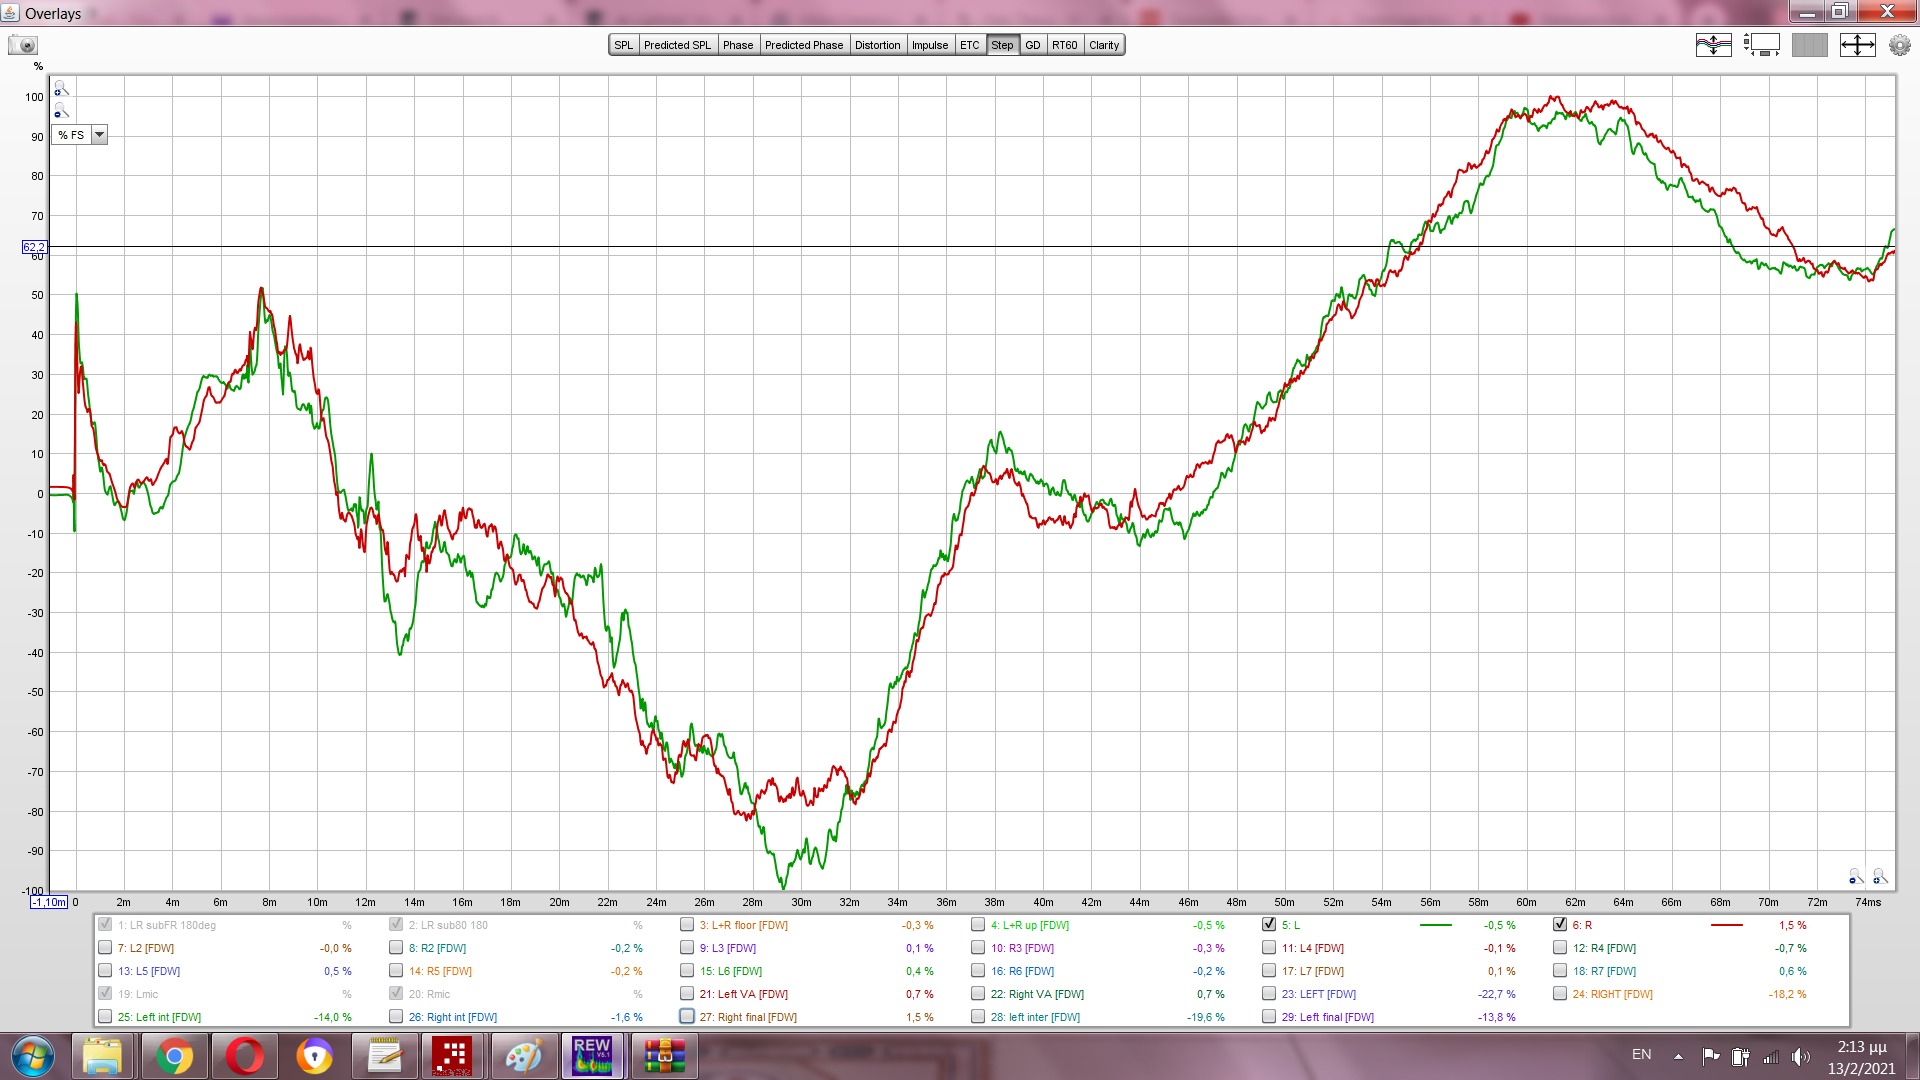Click the 26: Right int [FDW] label

click(453, 1017)
